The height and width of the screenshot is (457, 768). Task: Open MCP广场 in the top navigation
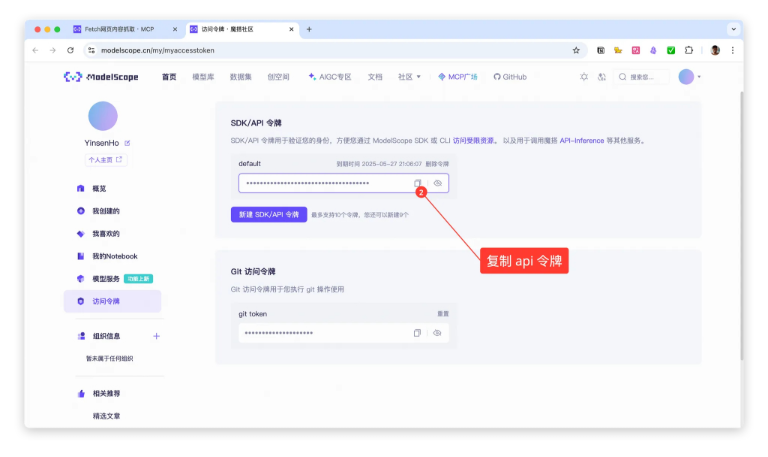457,77
